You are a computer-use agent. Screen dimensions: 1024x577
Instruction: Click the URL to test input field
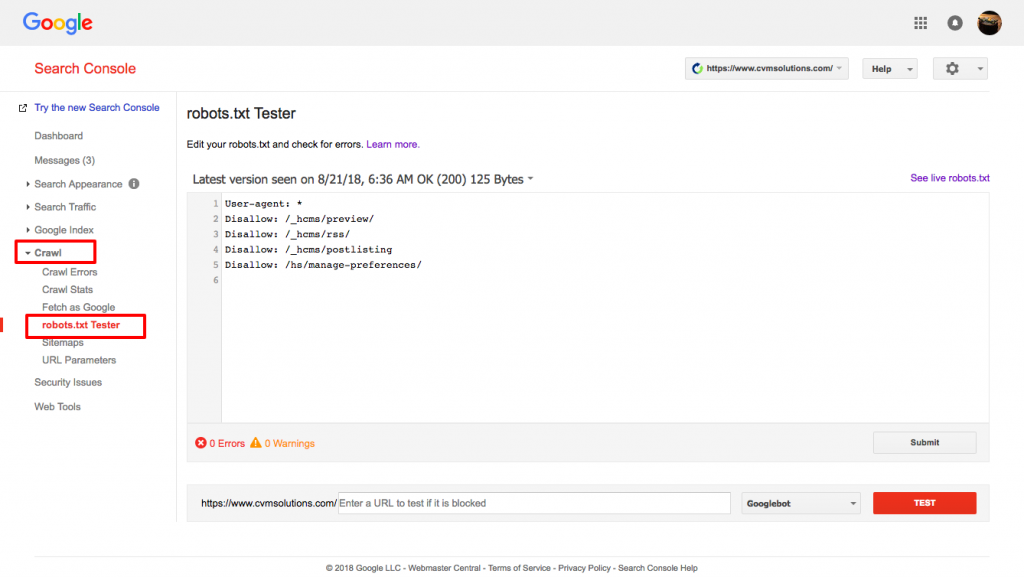point(534,503)
